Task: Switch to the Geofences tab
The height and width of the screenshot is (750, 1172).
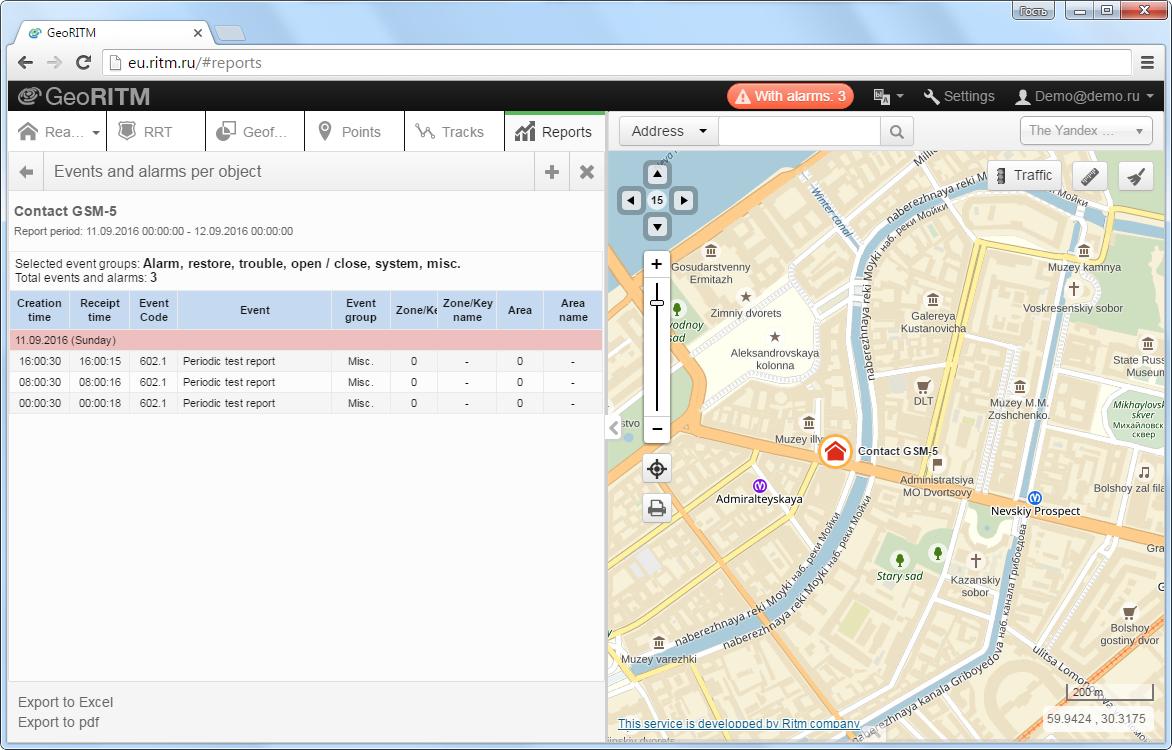Action: click(x=255, y=132)
